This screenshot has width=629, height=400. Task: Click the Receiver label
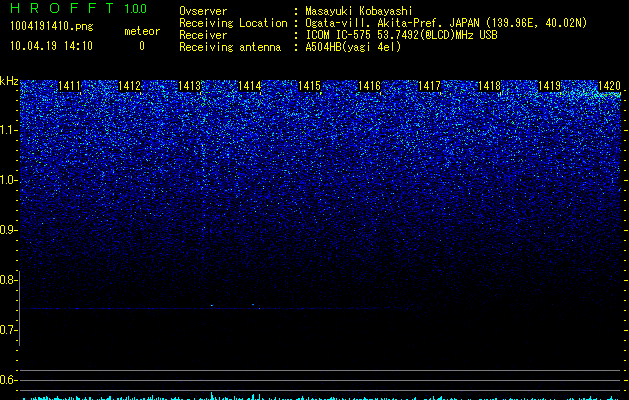[x=203, y=35]
